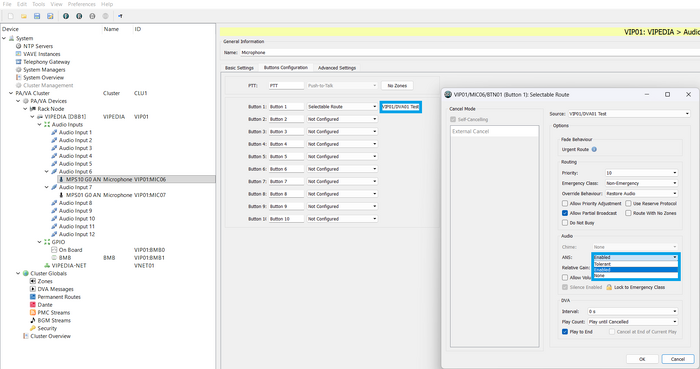Click the DVA Messages play icon

coord(33,289)
